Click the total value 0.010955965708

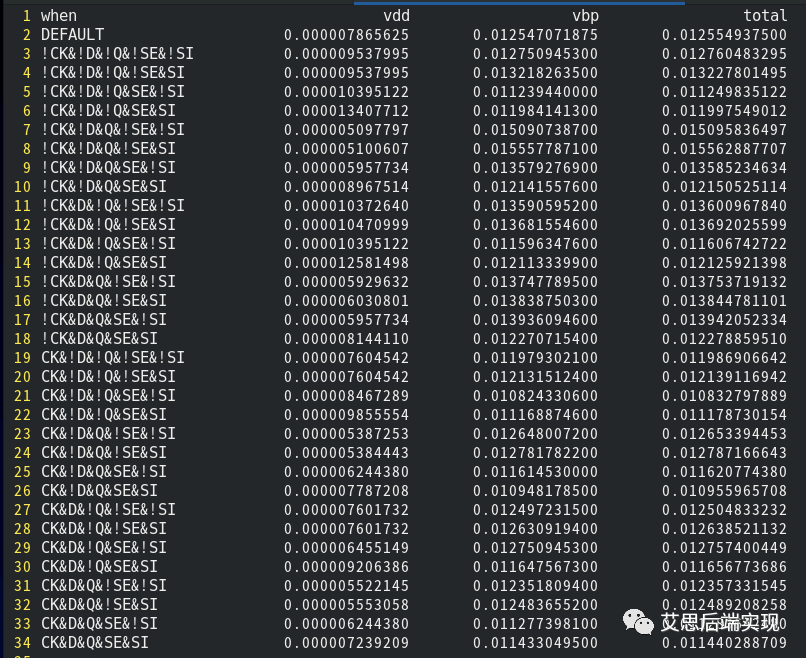pos(724,491)
